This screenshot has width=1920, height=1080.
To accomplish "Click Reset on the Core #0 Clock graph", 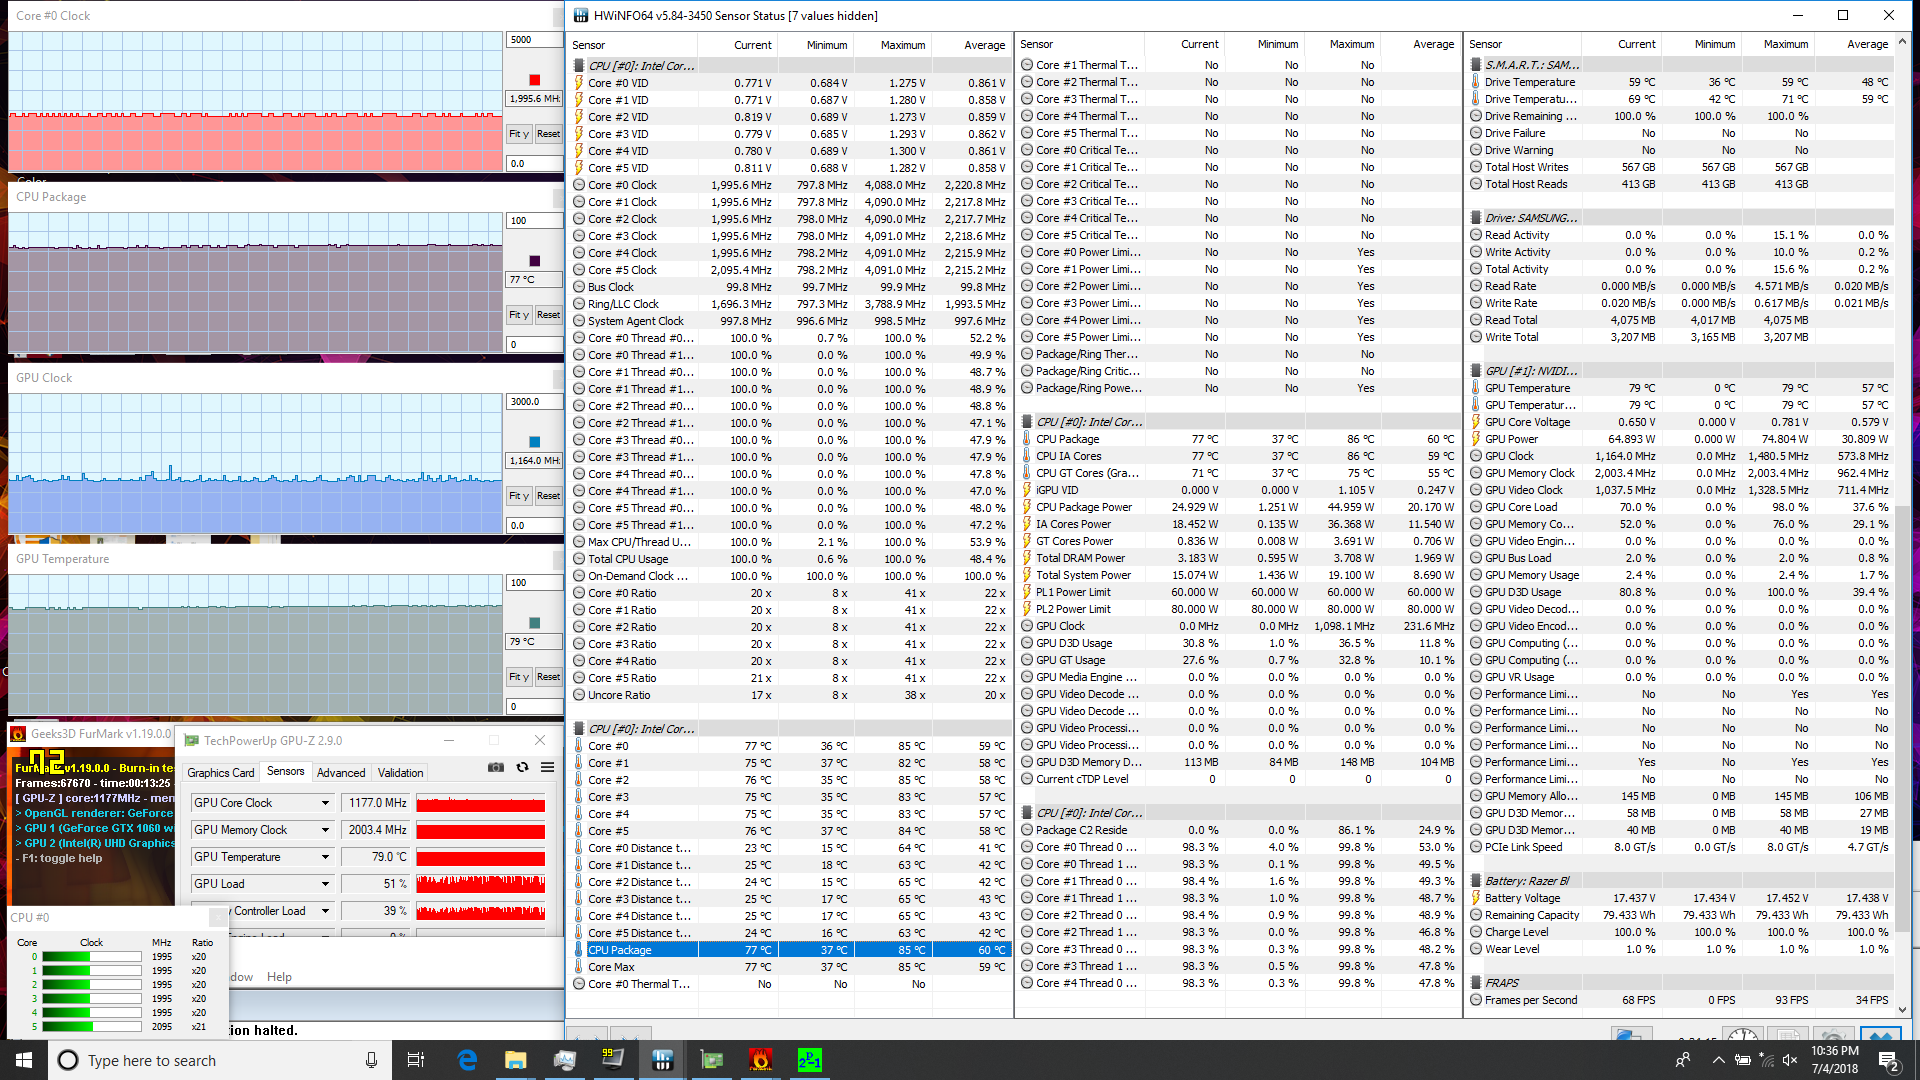I will (x=548, y=134).
